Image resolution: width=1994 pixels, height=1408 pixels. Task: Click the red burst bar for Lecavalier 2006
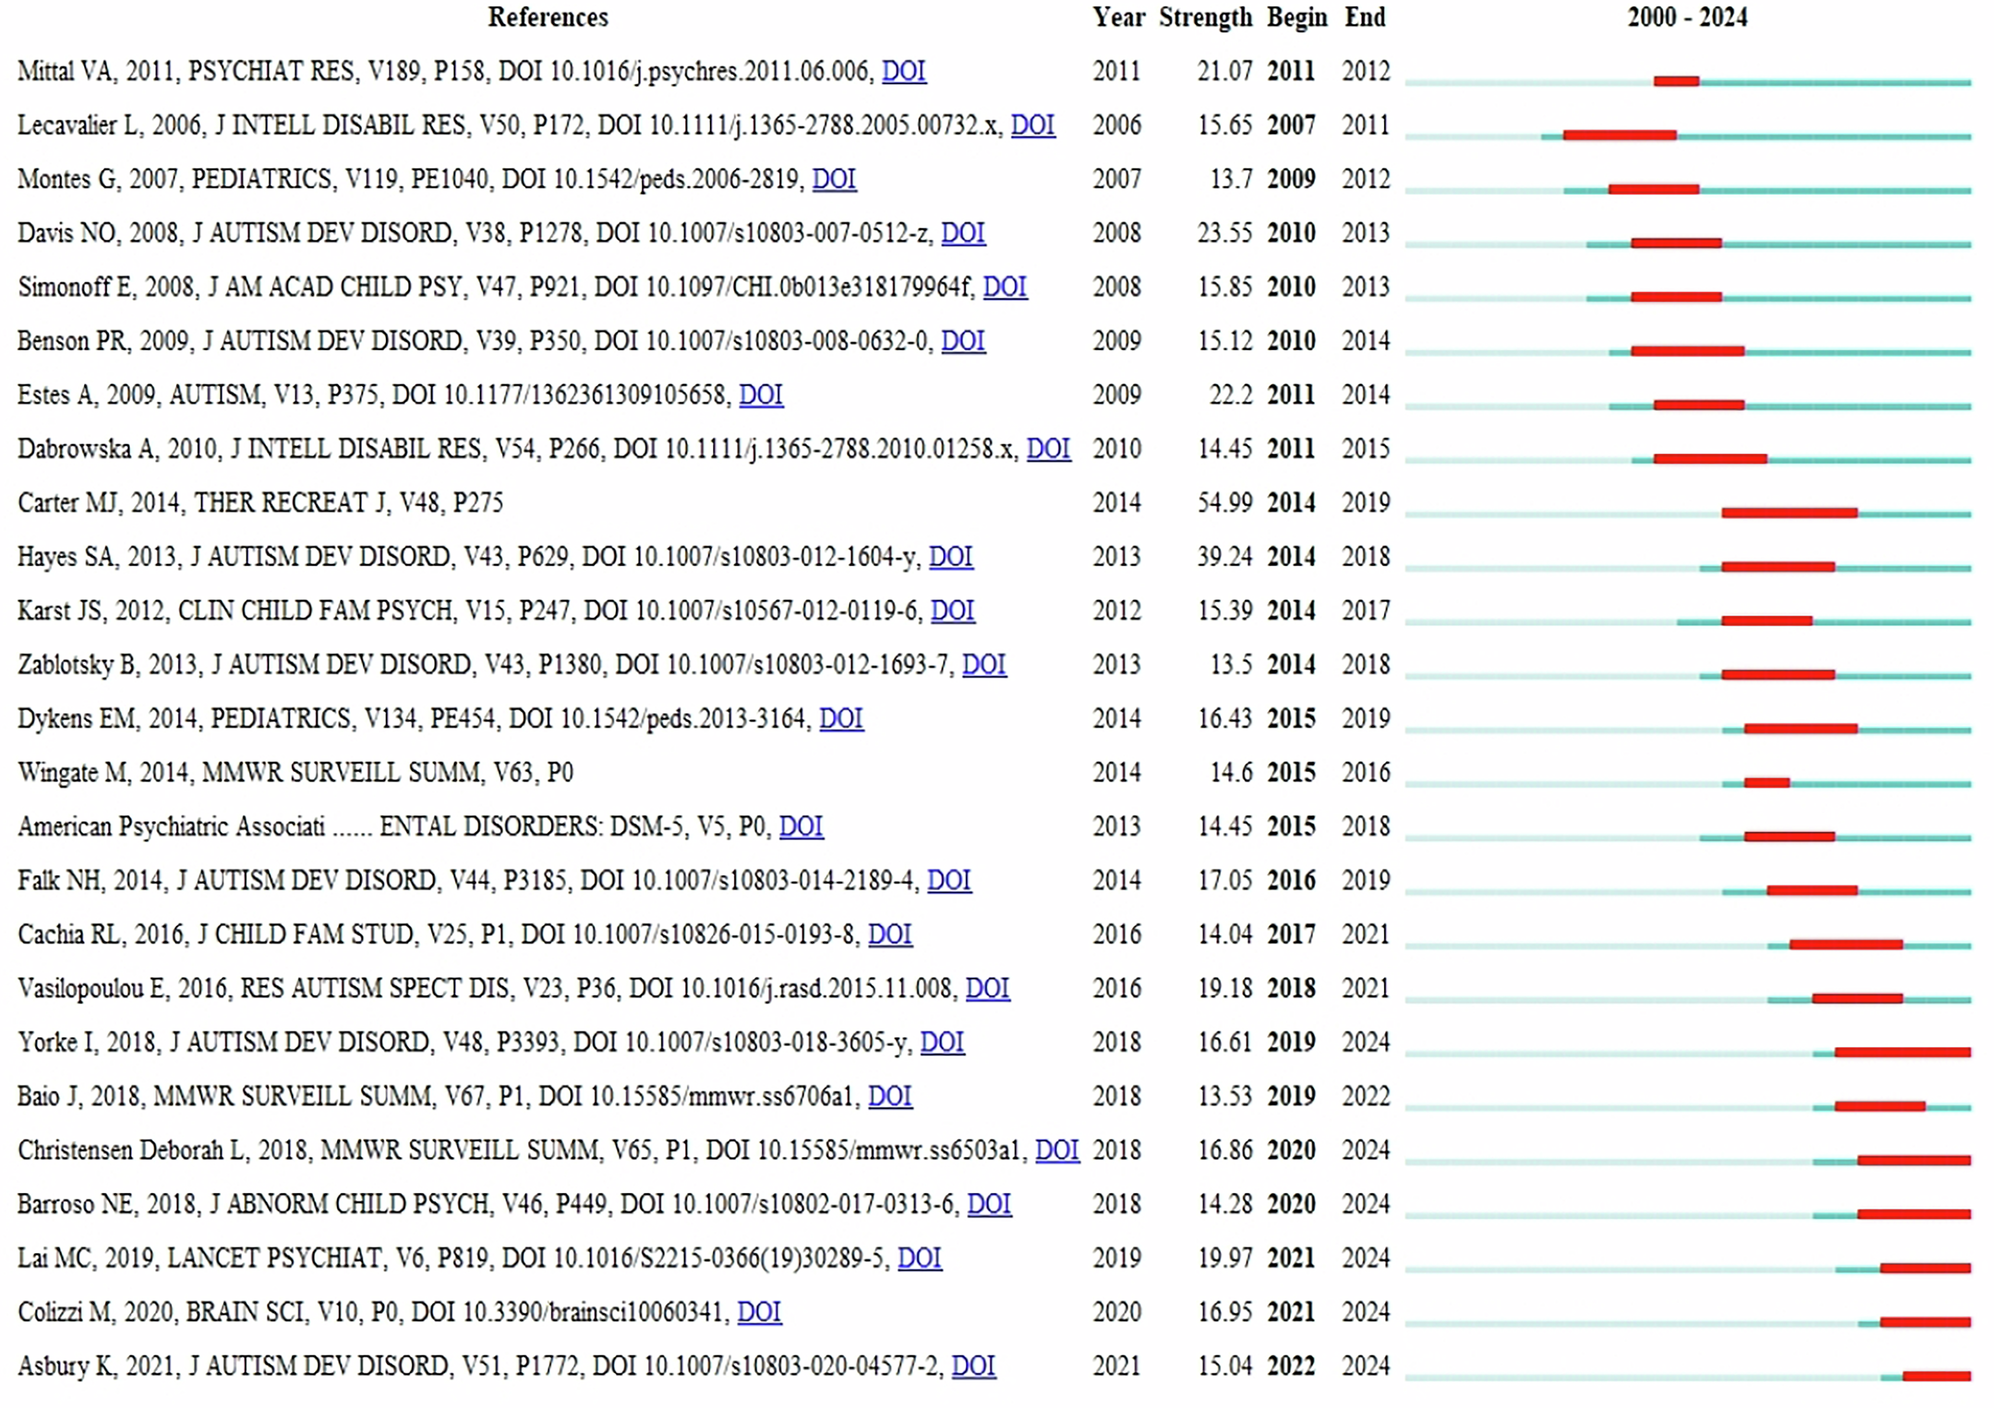[x=1619, y=135]
